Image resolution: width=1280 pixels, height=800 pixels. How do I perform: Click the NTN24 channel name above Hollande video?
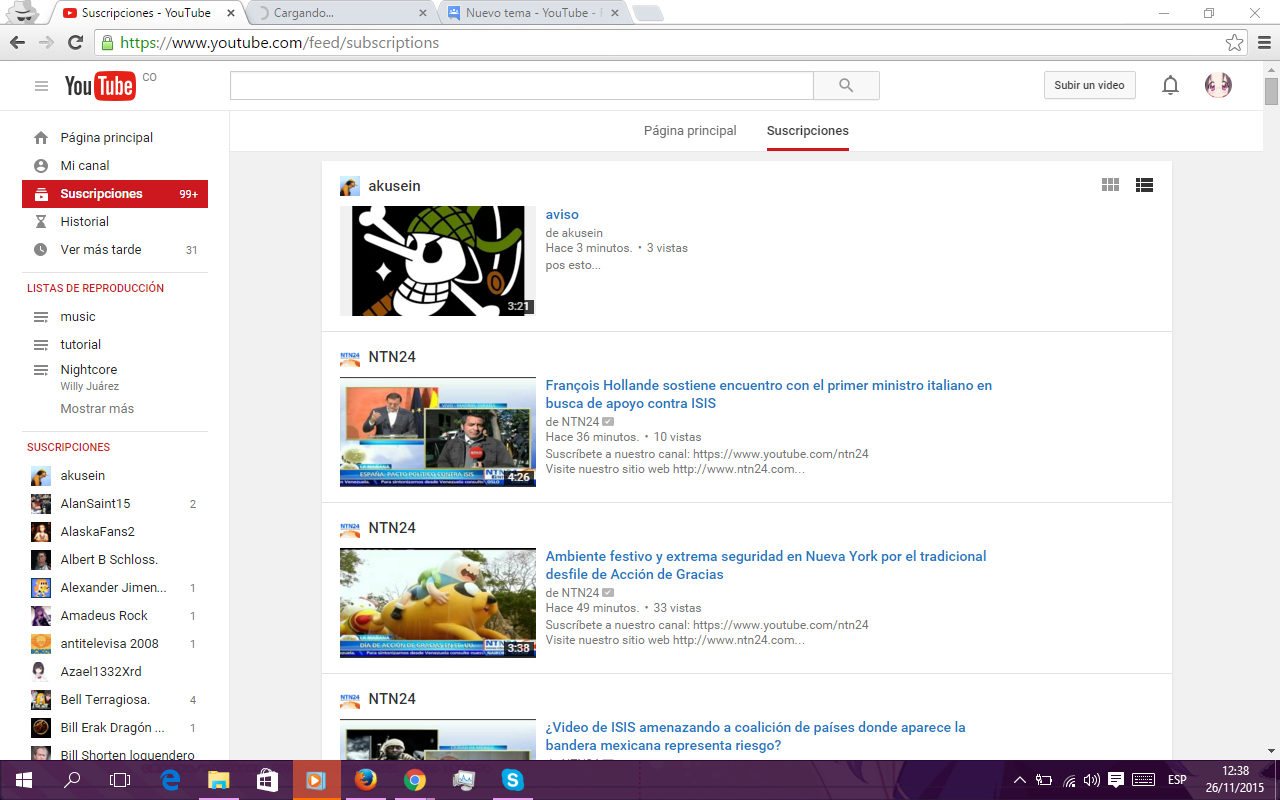(x=392, y=357)
